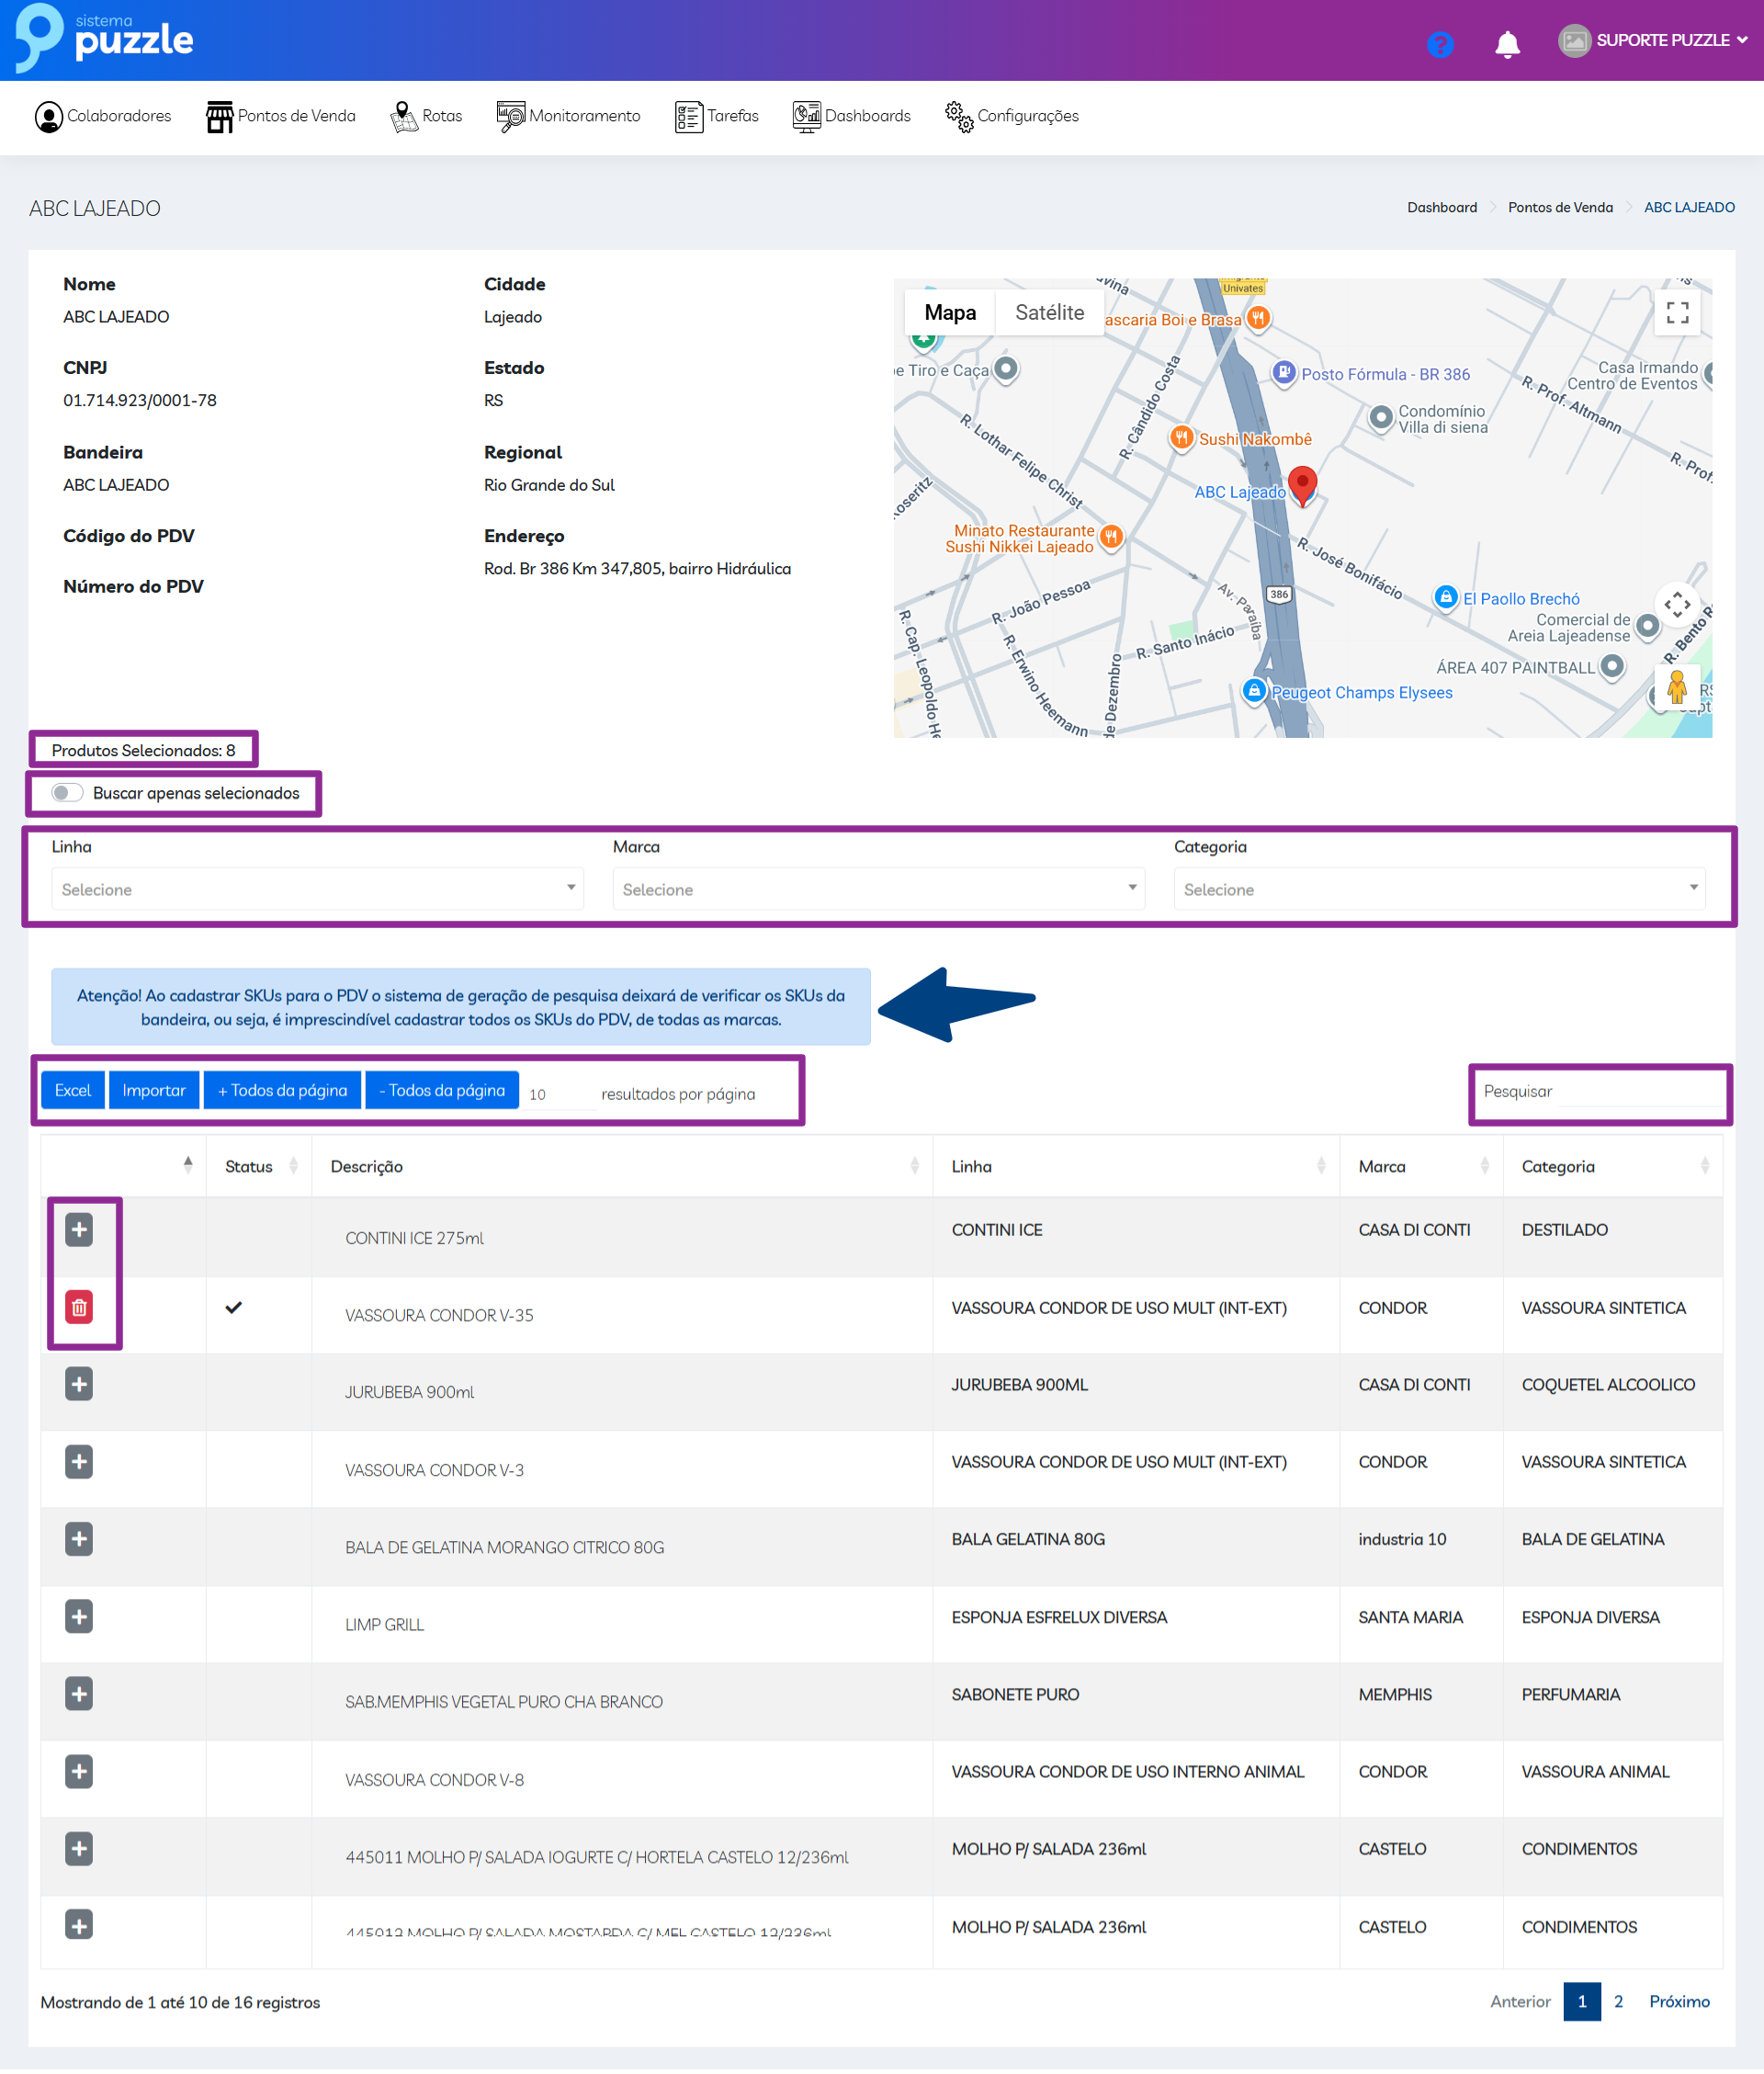Switch map to Satélite view
Image resolution: width=1764 pixels, height=2074 pixels.
point(1049,313)
